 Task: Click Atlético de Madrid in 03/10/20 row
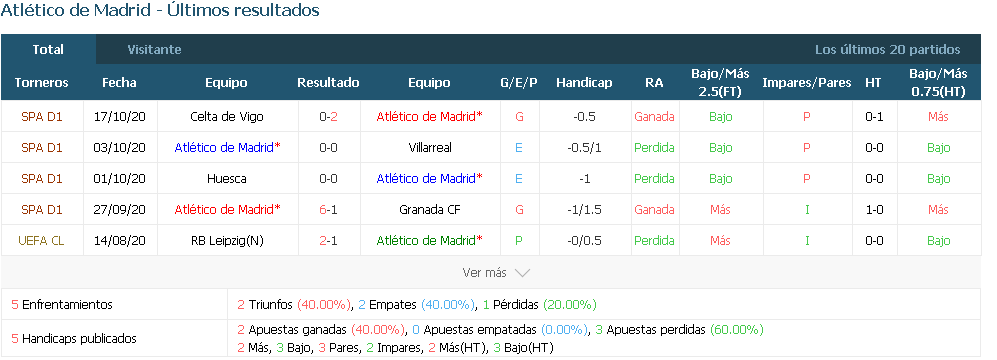point(227,148)
